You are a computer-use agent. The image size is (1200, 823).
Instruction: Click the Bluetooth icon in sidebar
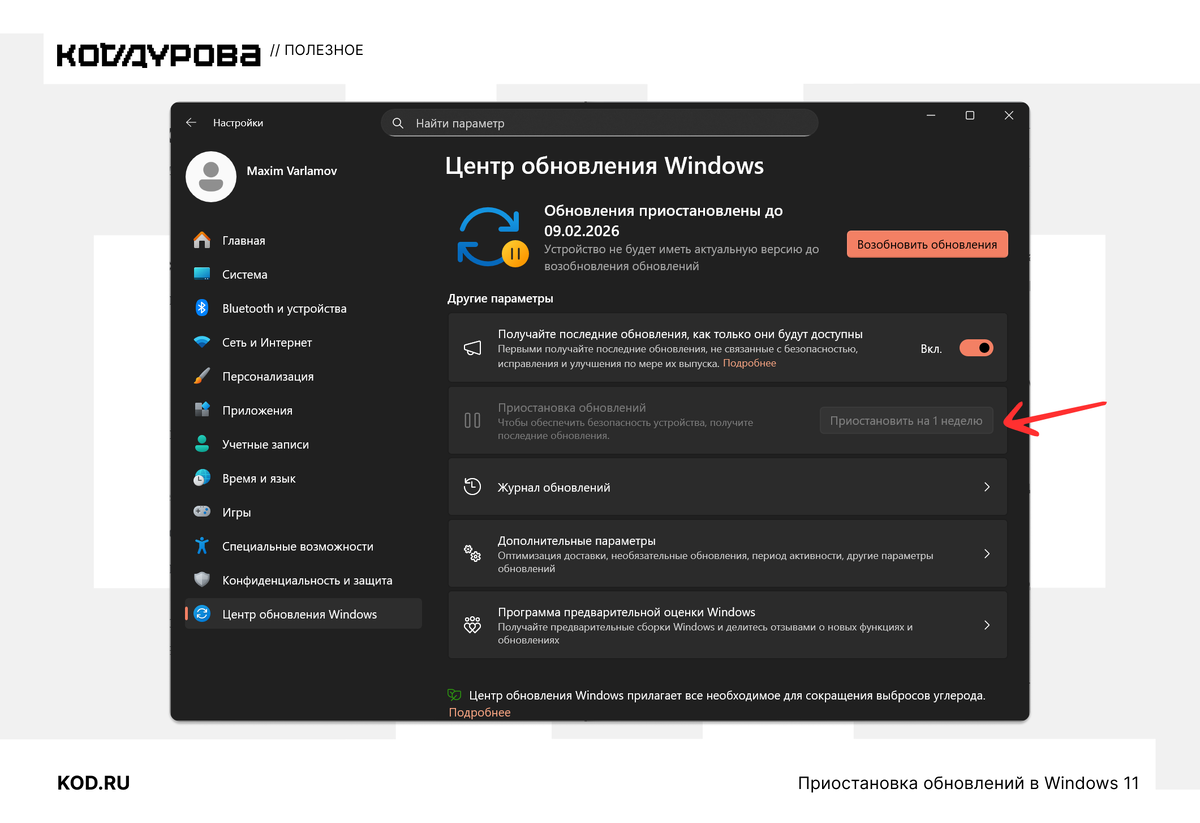pos(202,309)
